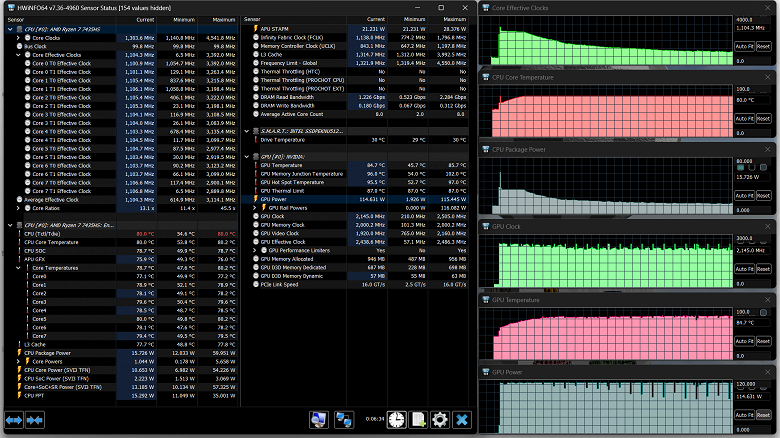
Task: Start logging with the document plus icon
Action: point(418,420)
